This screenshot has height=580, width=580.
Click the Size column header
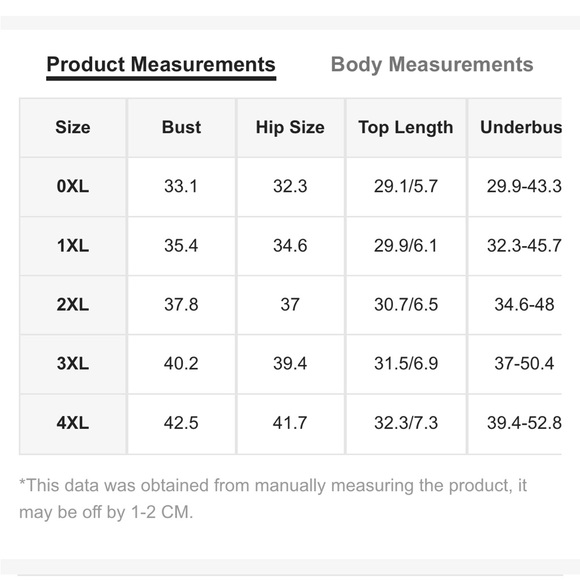(x=73, y=128)
